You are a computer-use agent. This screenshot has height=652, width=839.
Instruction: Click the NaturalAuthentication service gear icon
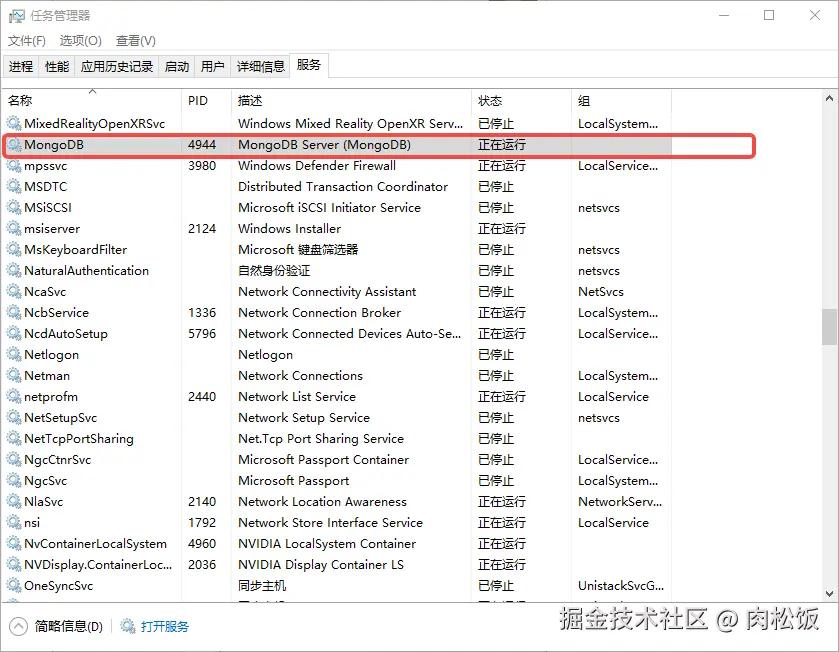[x=14, y=271]
